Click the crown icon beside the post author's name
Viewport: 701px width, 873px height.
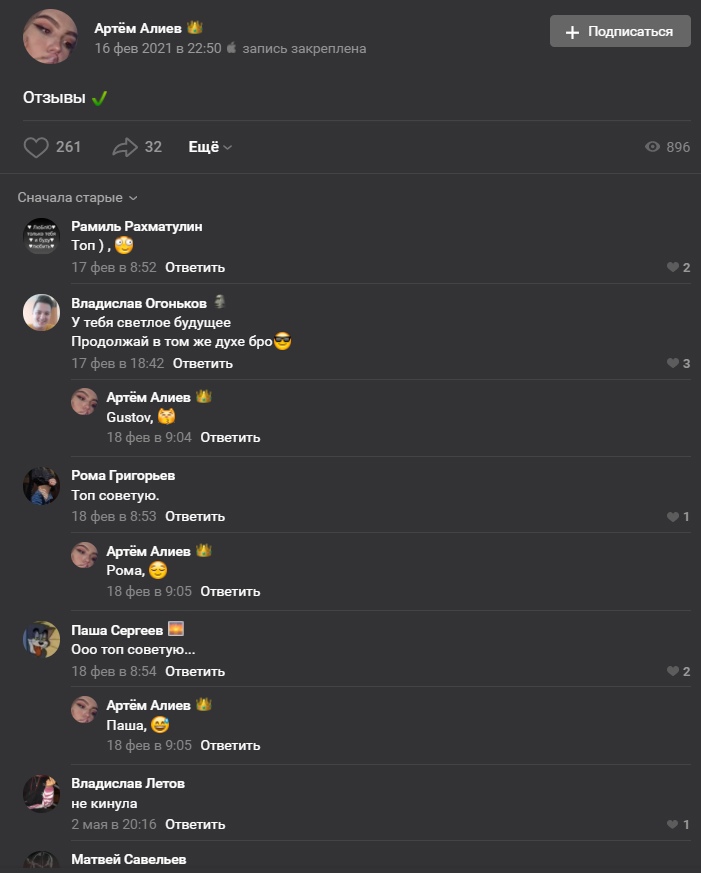(x=195, y=27)
